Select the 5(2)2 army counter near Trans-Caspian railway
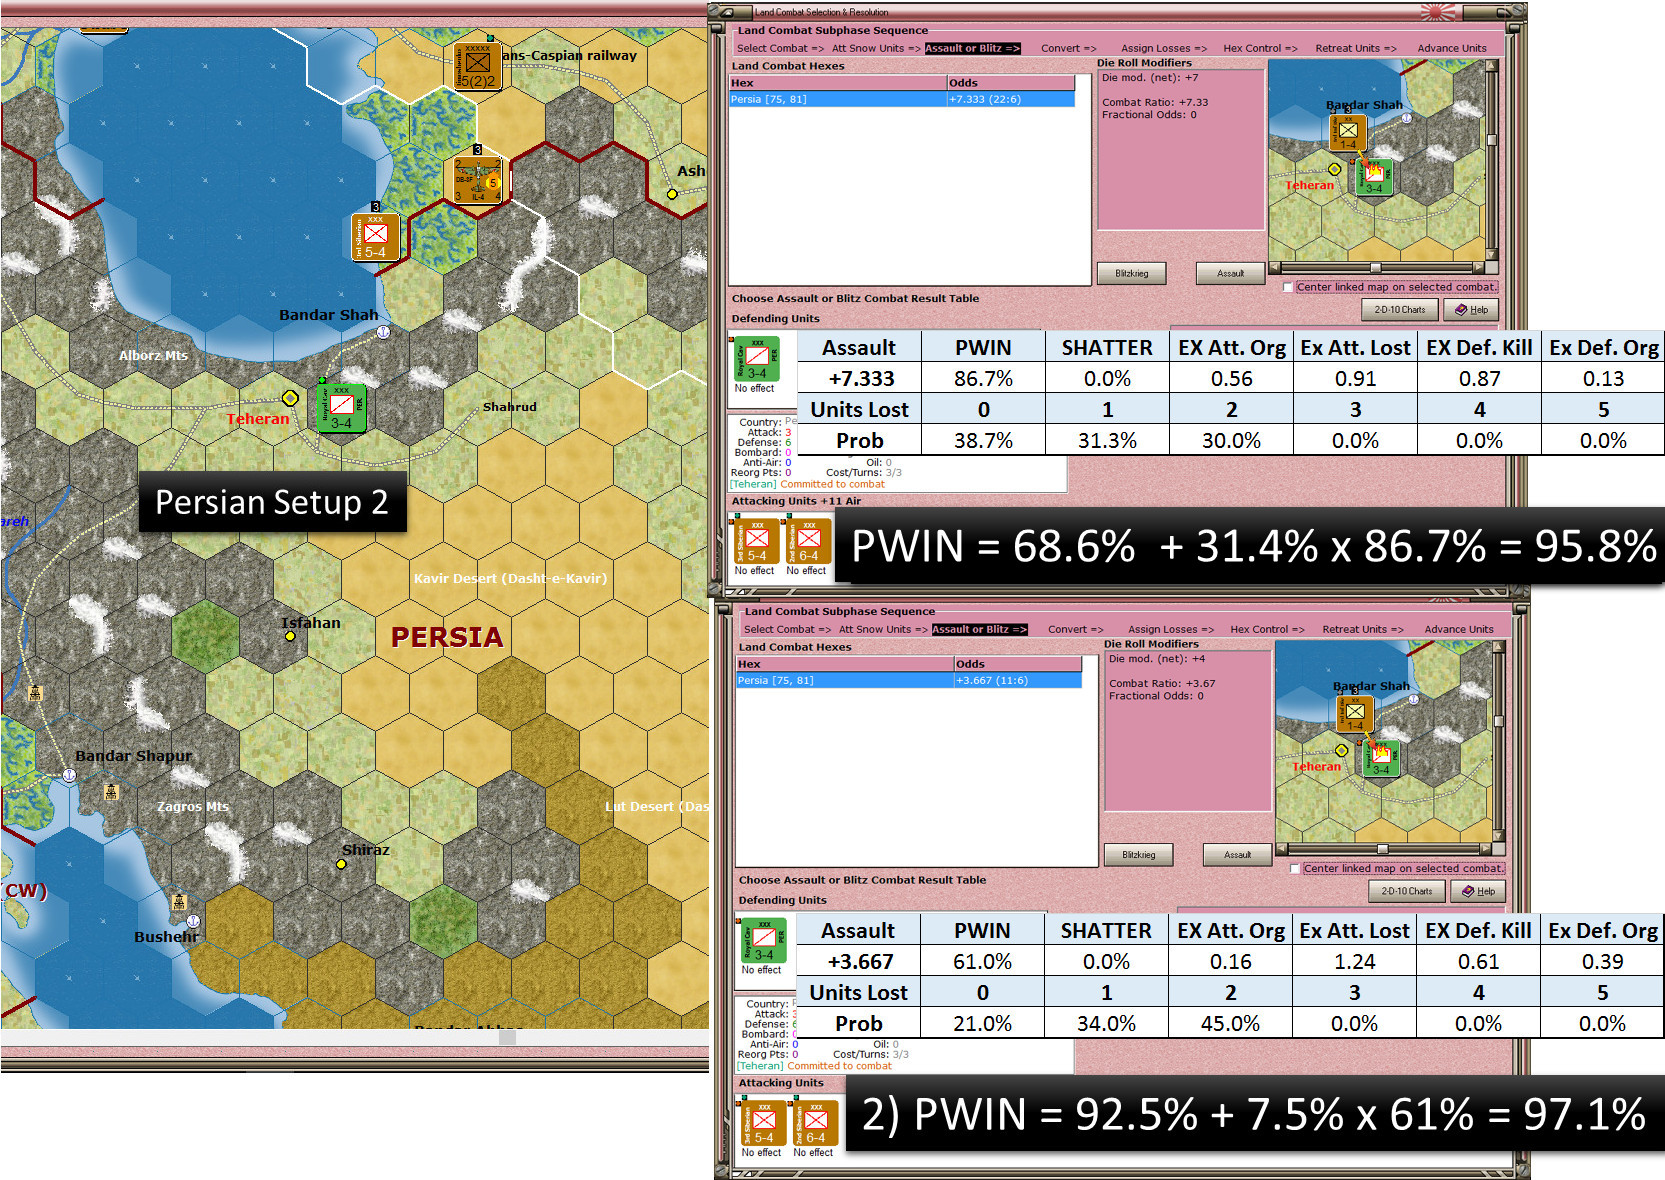The width and height of the screenshot is (1665, 1180). [477, 66]
